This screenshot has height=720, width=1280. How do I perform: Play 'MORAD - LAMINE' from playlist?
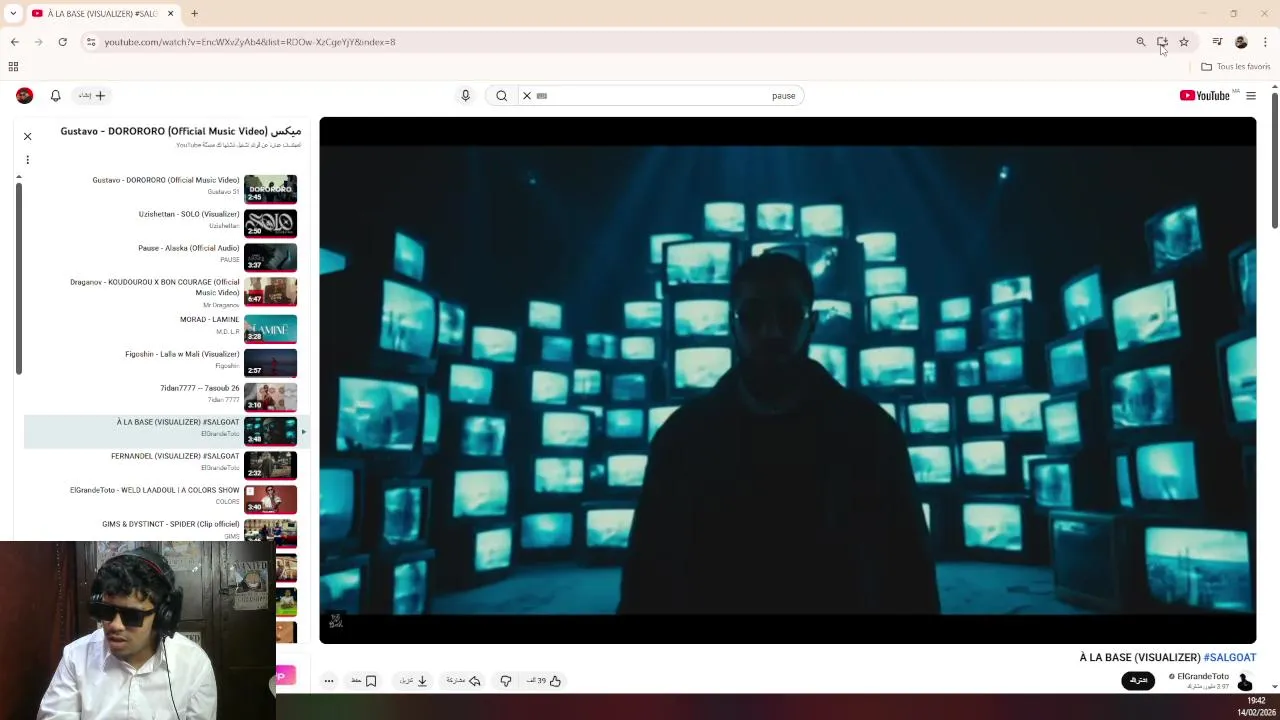coord(210,319)
